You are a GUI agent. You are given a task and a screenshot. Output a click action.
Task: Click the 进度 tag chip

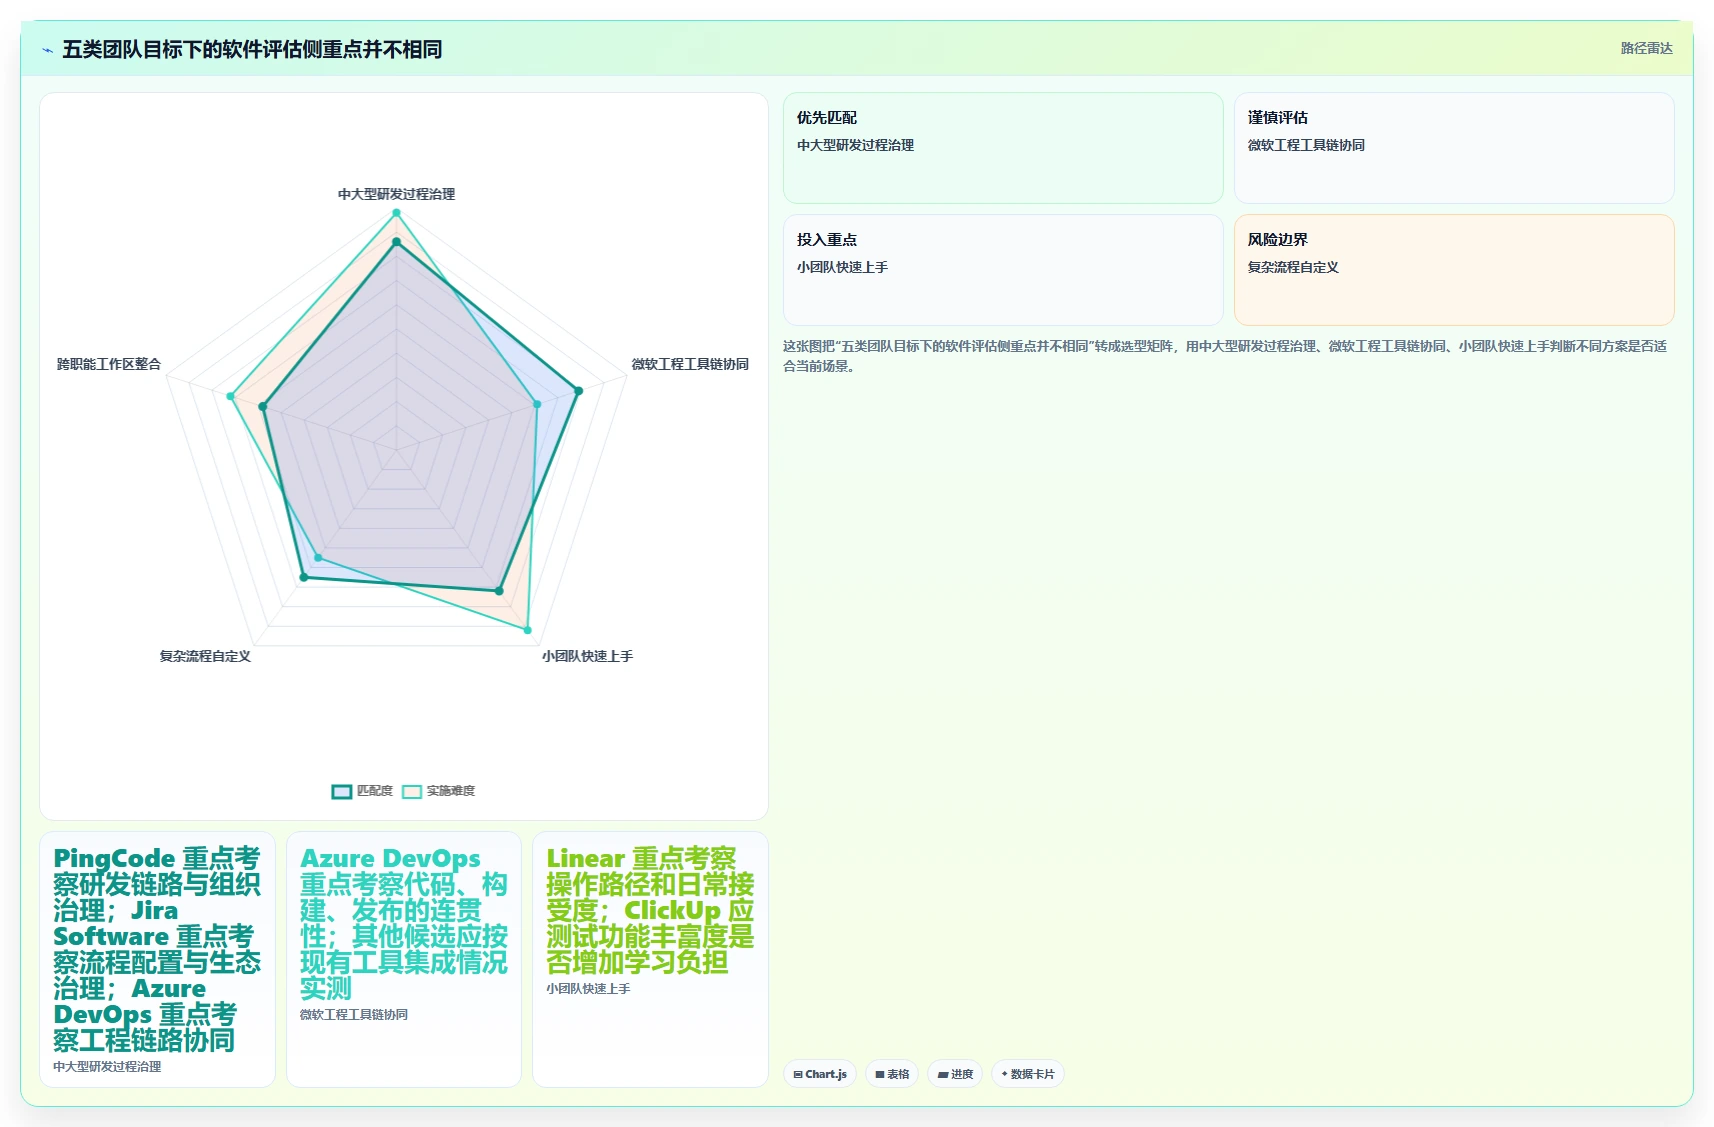tap(955, 1074)
